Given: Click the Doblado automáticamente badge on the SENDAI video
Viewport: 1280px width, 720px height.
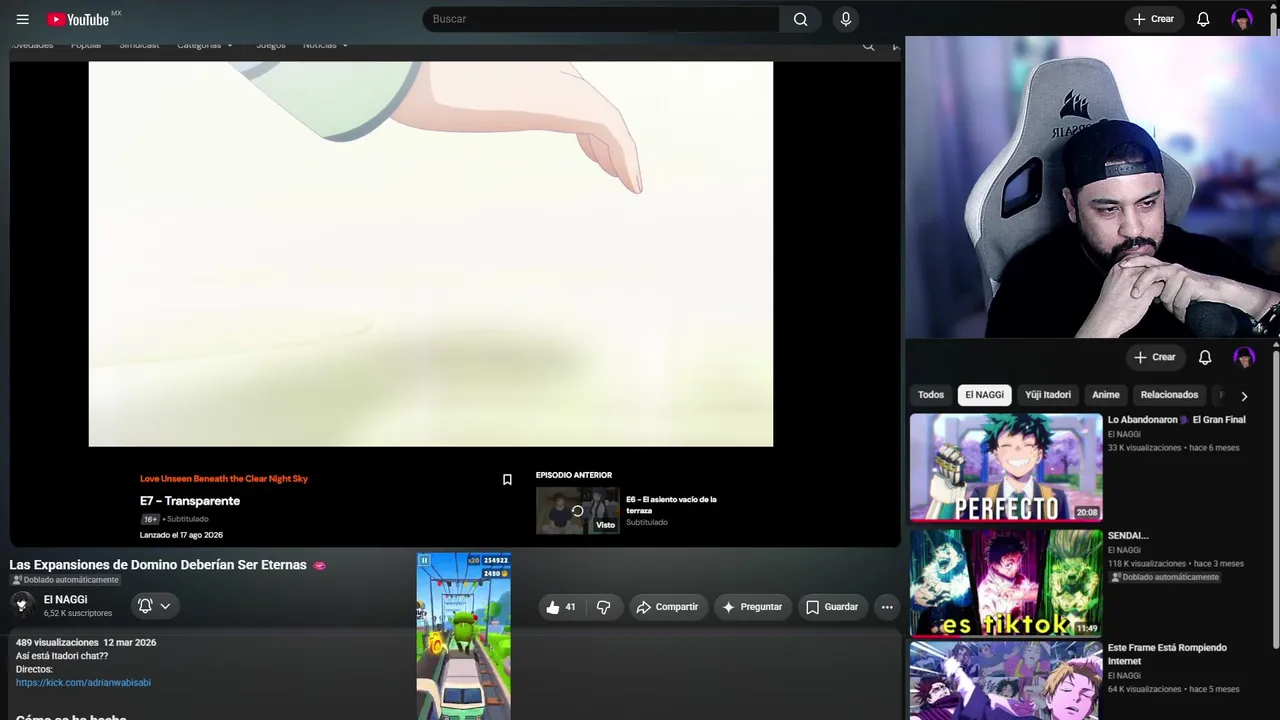Looking at the screenshot, I should click(x=1165, y=577).
